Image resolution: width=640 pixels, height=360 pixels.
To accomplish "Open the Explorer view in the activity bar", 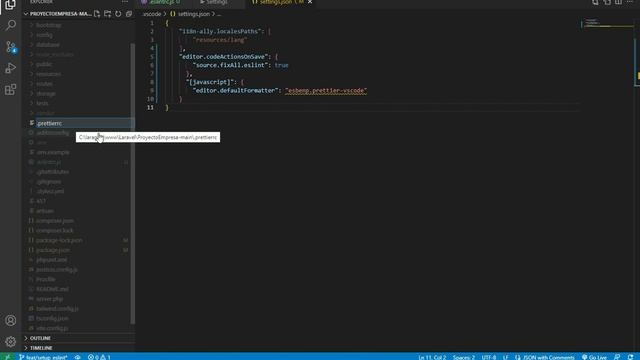I will [x=11, y=4].
